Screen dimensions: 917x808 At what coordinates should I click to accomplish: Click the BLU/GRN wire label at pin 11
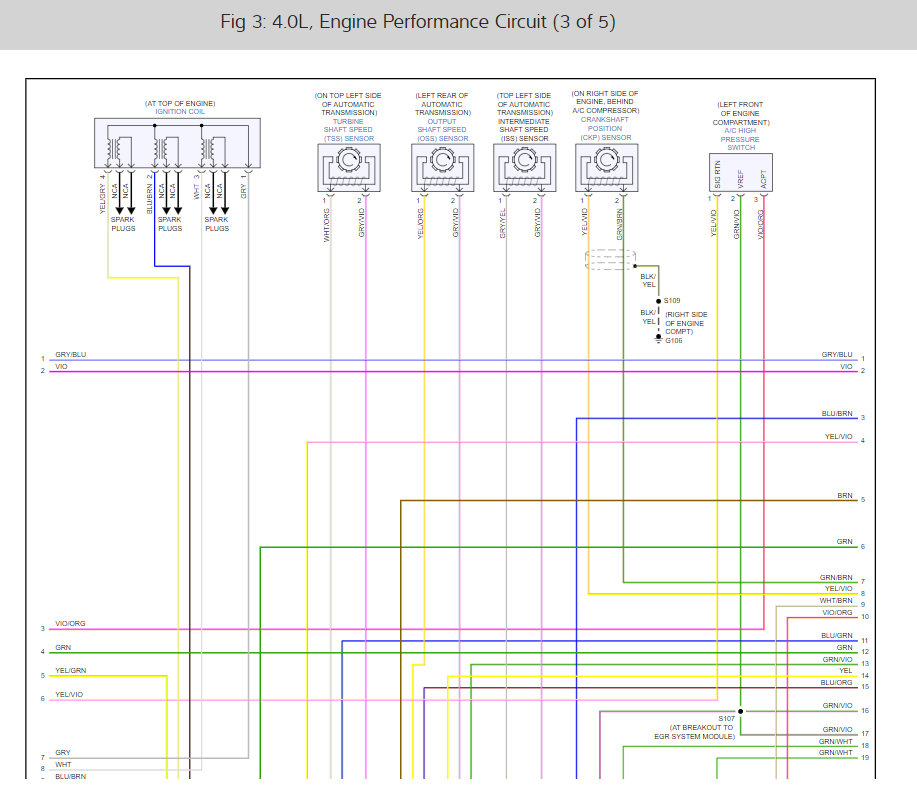[x=836, y=636]
